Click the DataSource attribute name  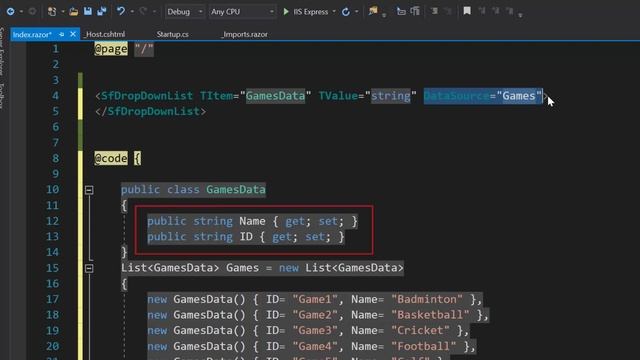456,96
